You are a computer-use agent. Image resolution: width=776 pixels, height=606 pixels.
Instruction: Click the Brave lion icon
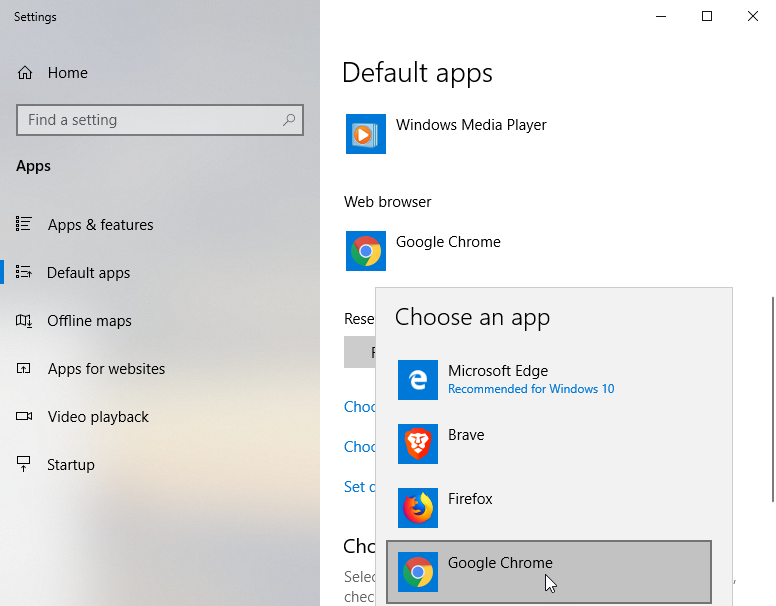[418, 444]
